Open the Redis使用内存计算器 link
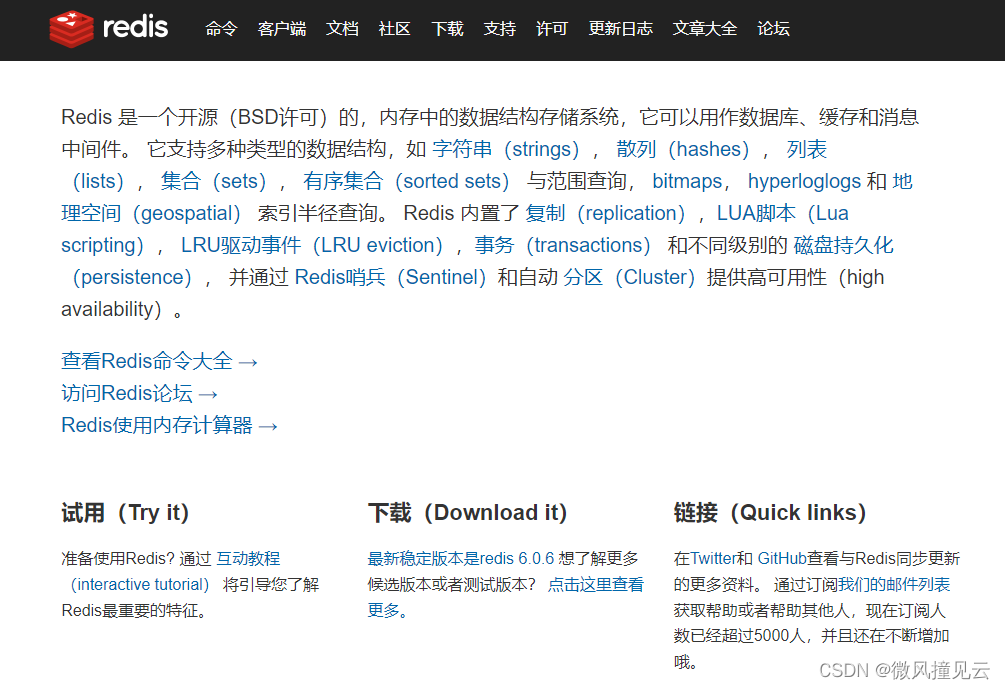The image size is (1005, 689). click(170, 426)
